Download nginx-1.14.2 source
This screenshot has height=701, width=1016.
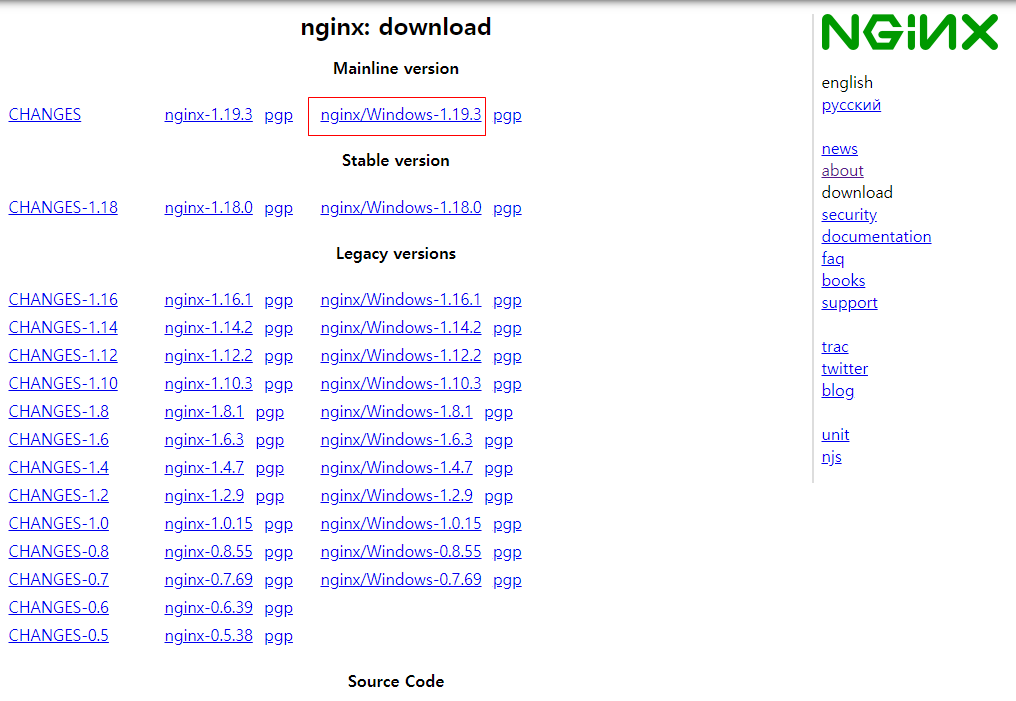pos(209,327)
